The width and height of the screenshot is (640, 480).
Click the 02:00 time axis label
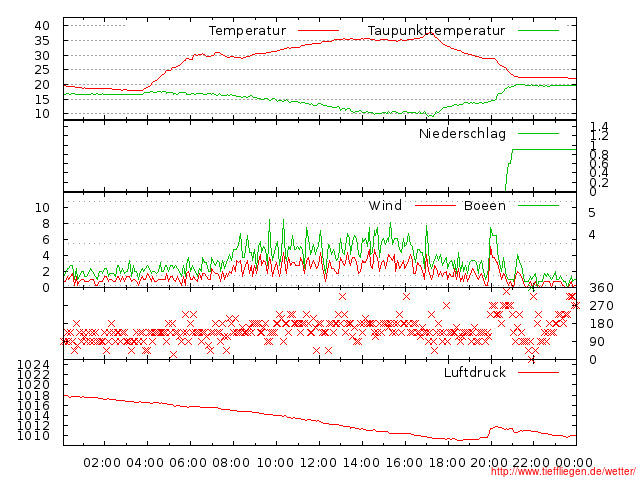click(x=102, y=463)
